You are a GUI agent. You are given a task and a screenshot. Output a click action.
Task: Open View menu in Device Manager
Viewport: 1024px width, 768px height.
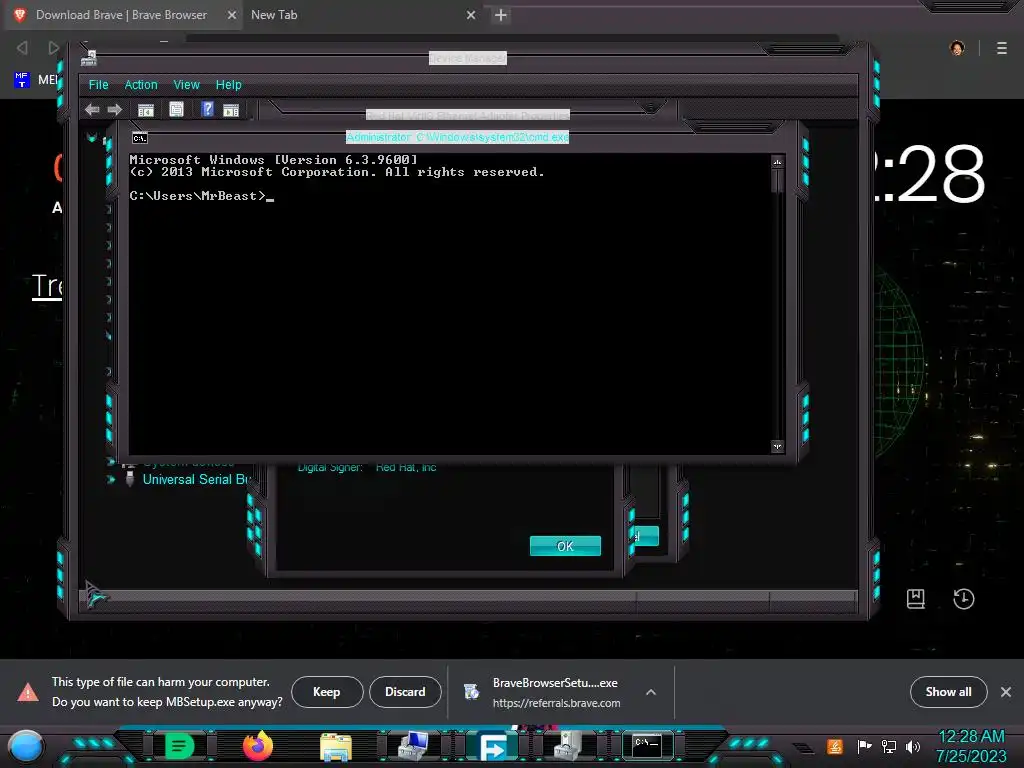(186, 85)
